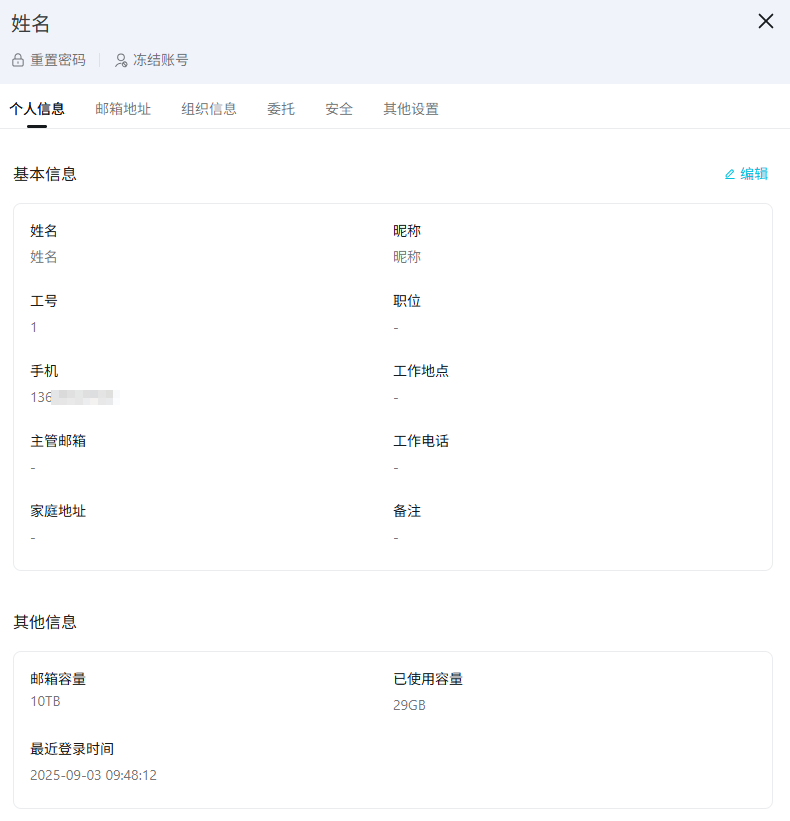Open the 其他设置 tab
Screen dimensions: 790x821
pyautogui.click(x=411, y=109)
